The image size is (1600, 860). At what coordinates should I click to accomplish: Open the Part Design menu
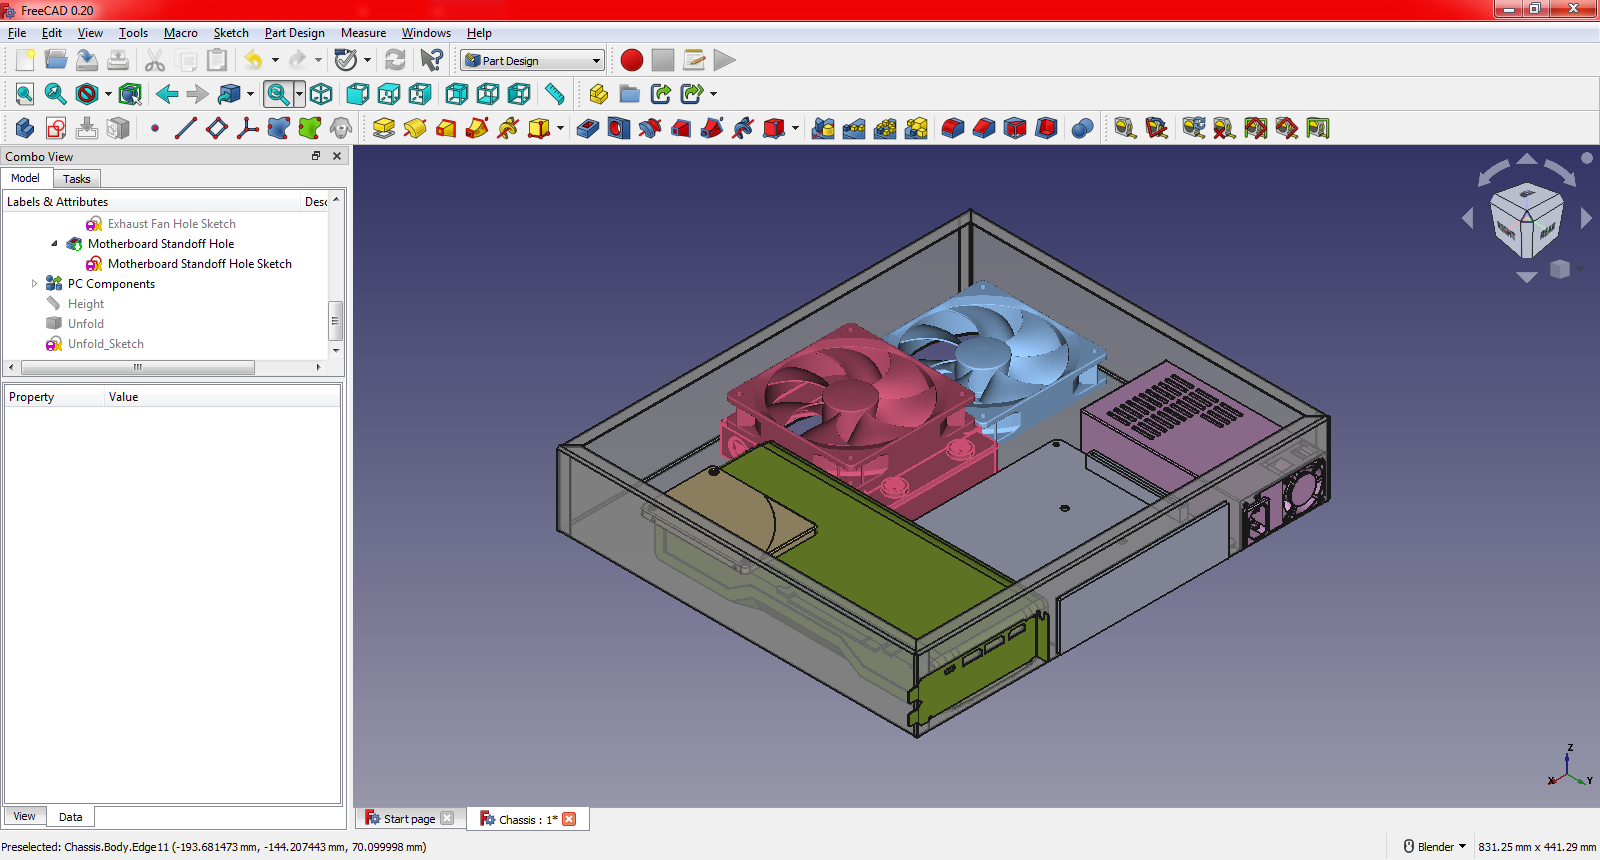(295, 33)
